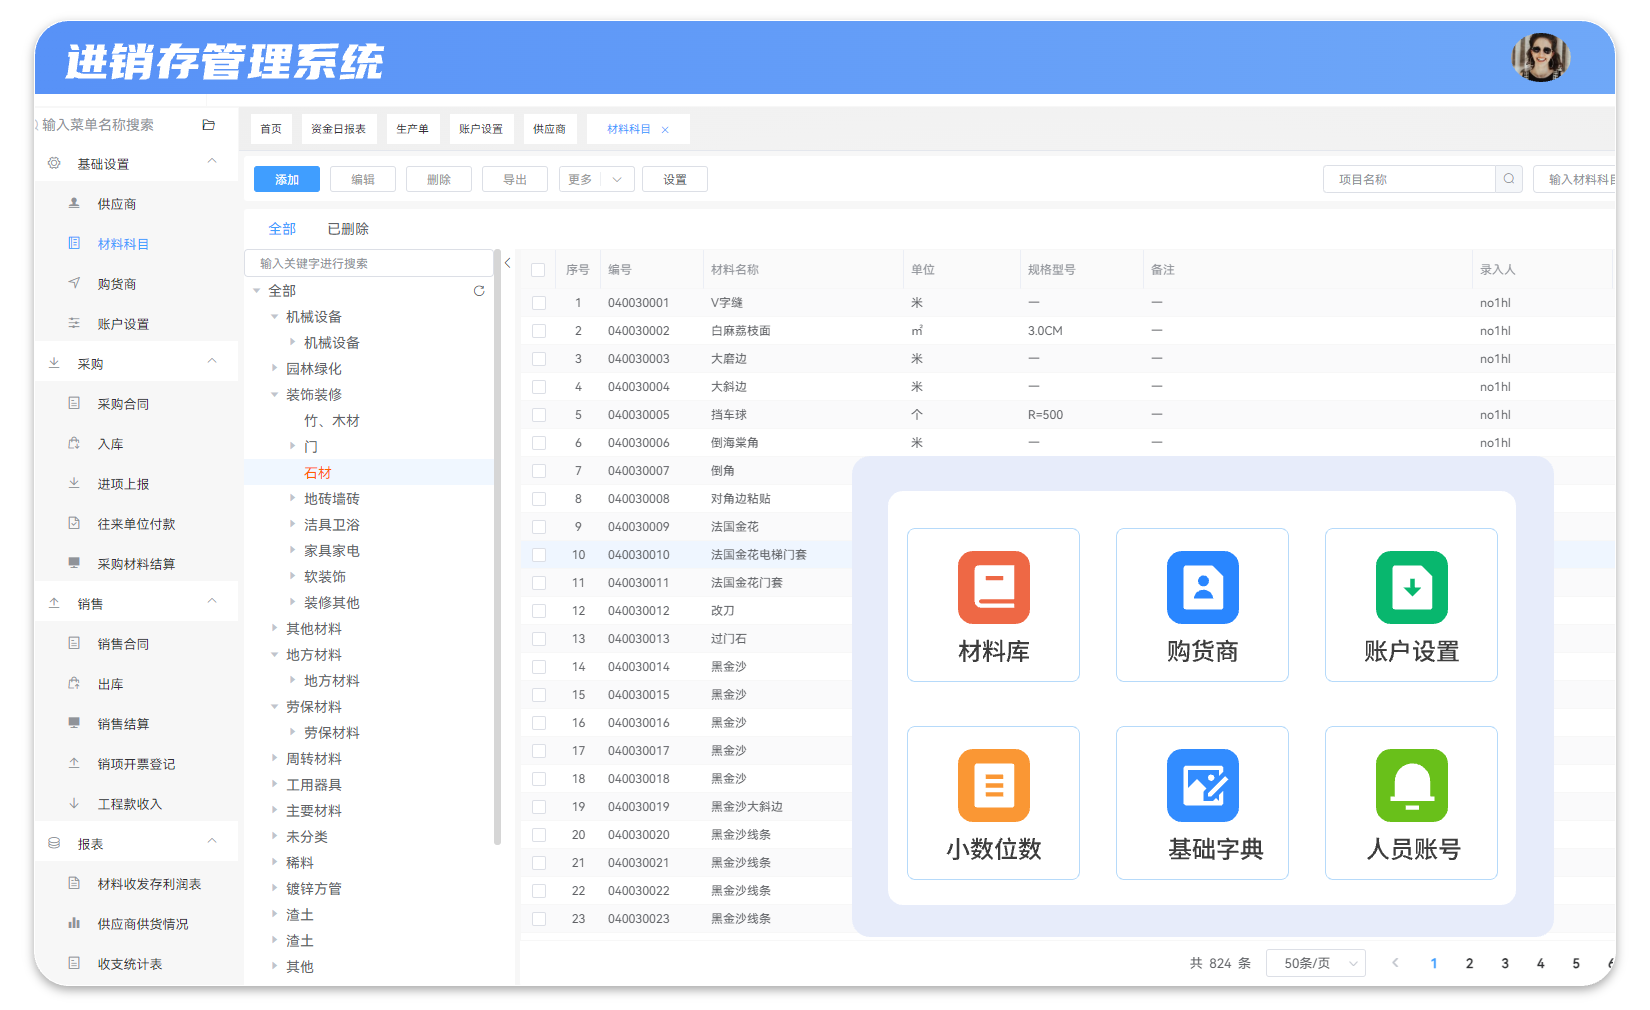Open the 购货商 blue document icon

1202,587
